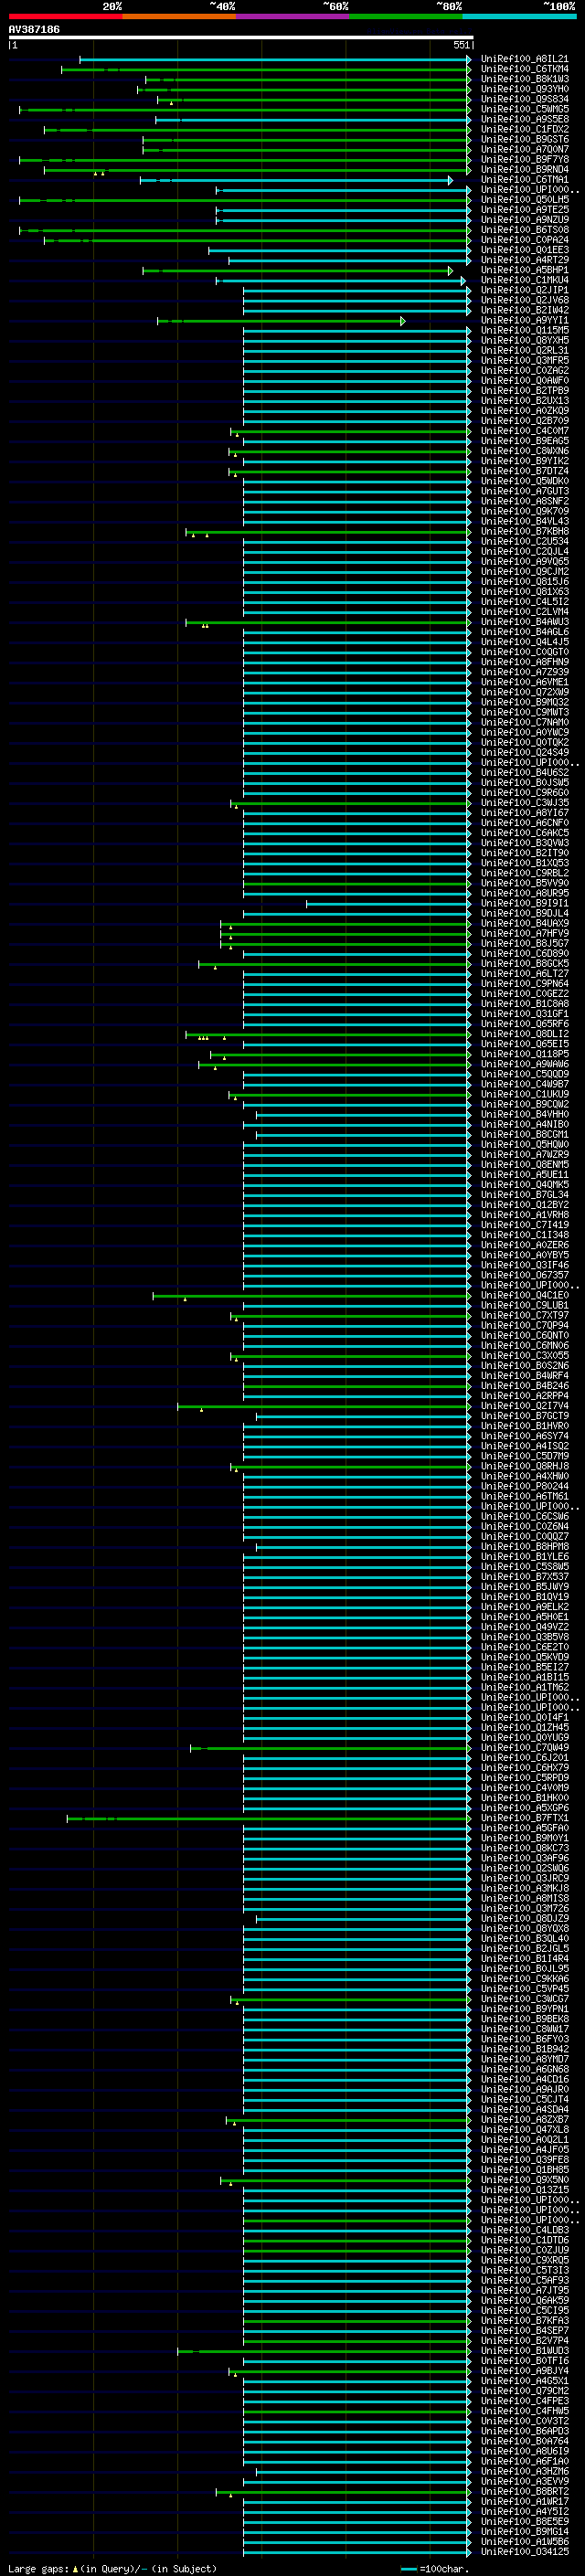The image size is (585, 2576).
Task: Select the UniRef100_B1WUD3 label
Action: pos(524,2350)
